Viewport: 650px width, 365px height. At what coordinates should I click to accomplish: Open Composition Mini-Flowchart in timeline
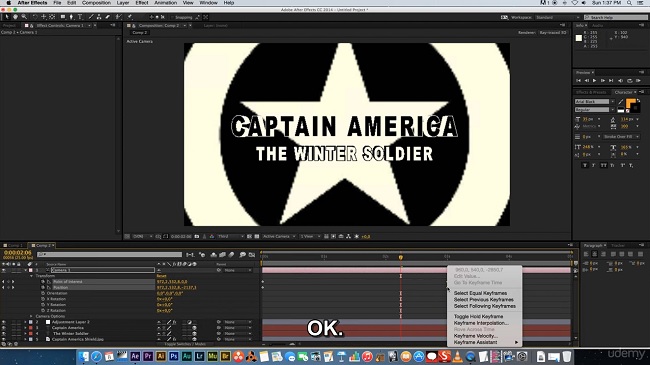point(190,255)
